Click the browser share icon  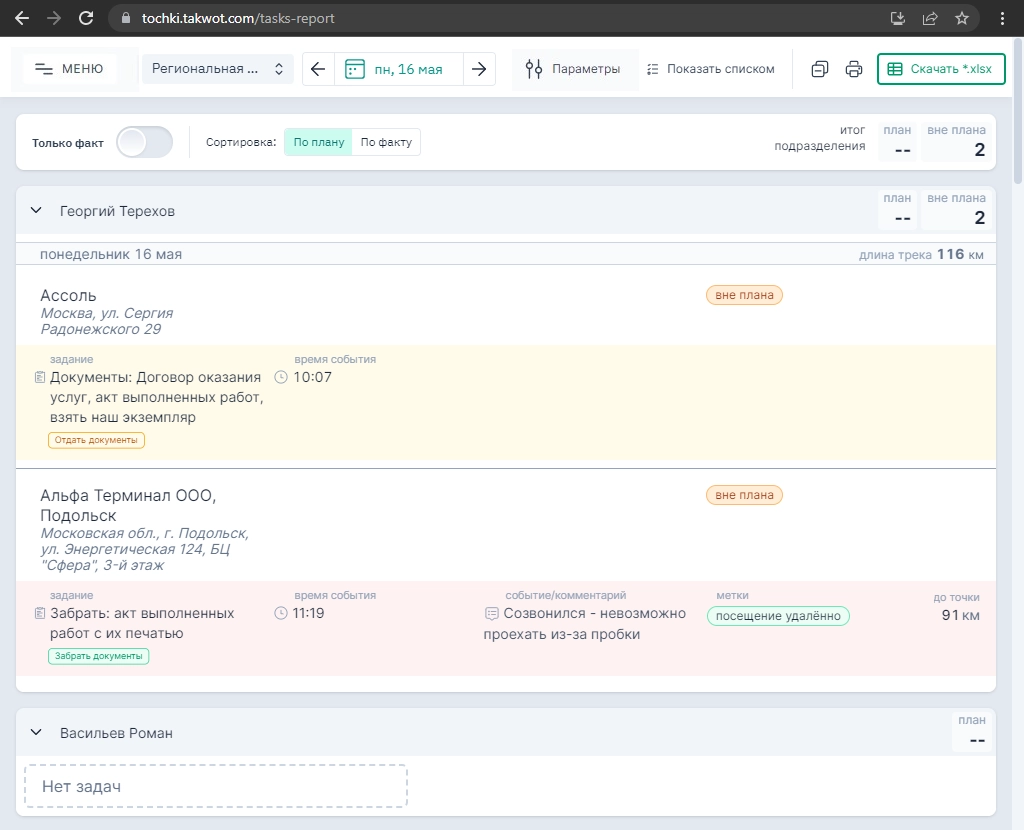(x=929, y=18)
